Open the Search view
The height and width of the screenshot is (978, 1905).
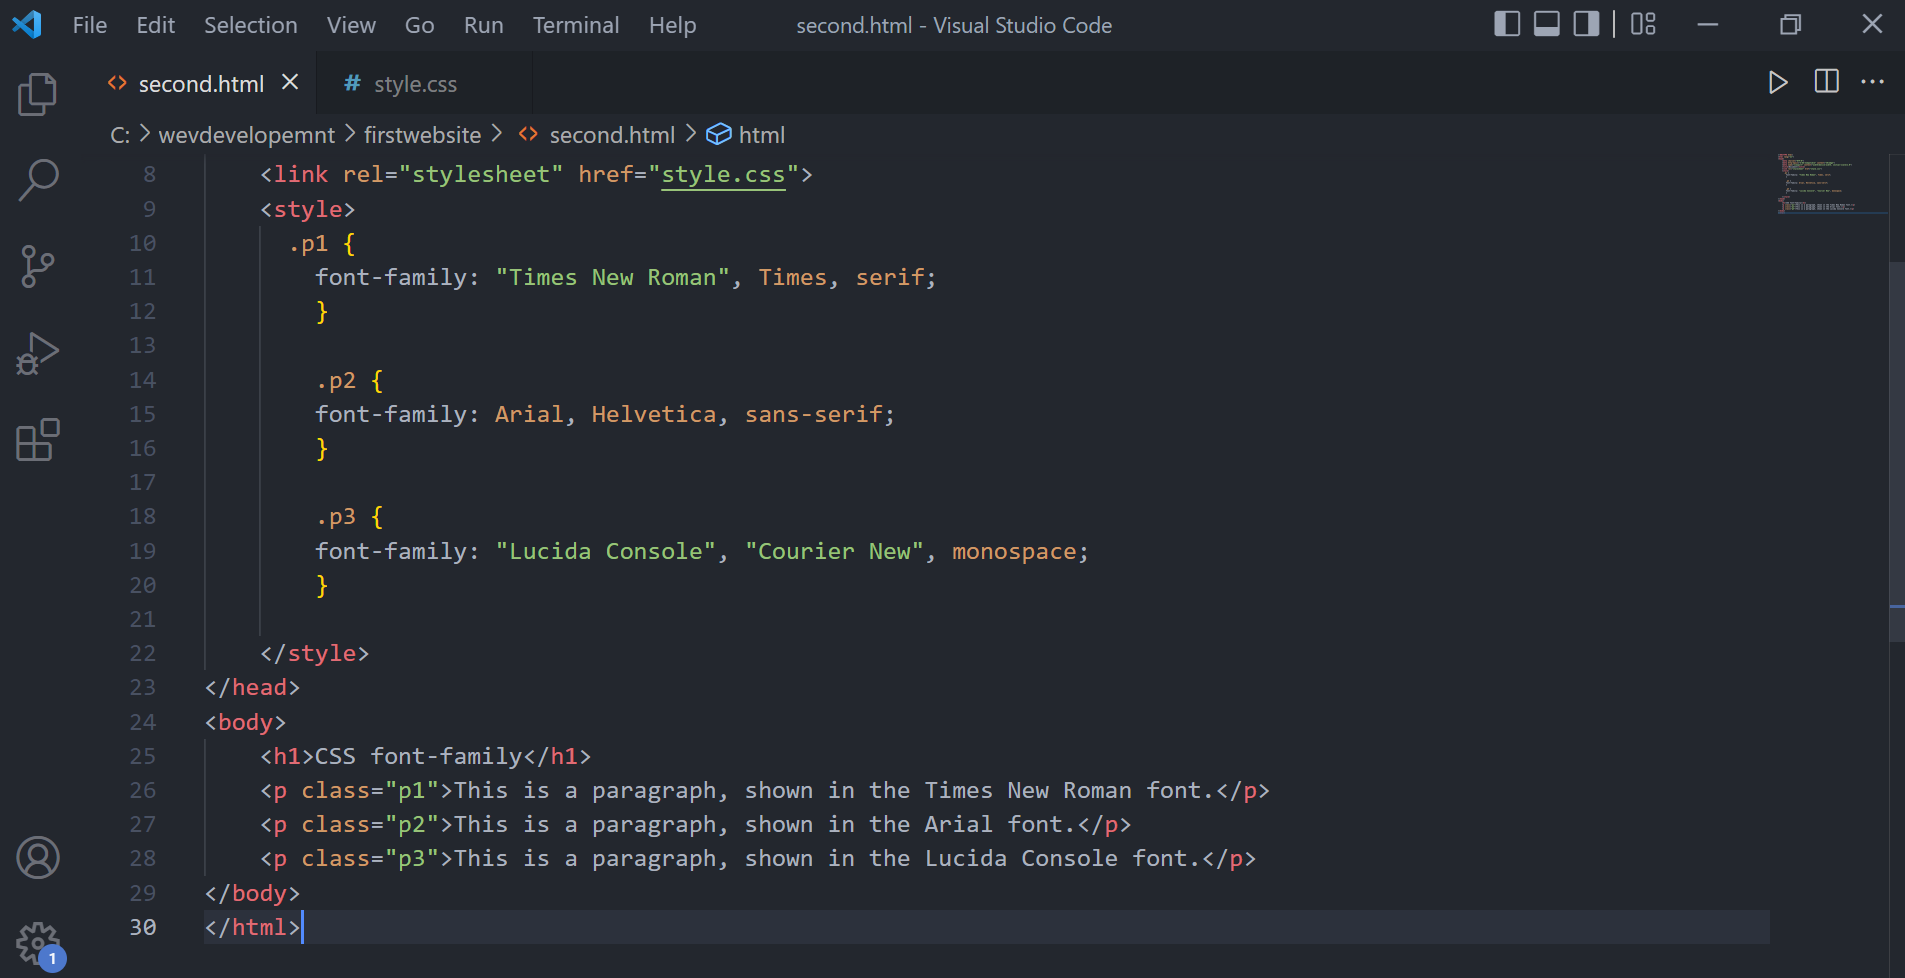[x=38, y=180]
